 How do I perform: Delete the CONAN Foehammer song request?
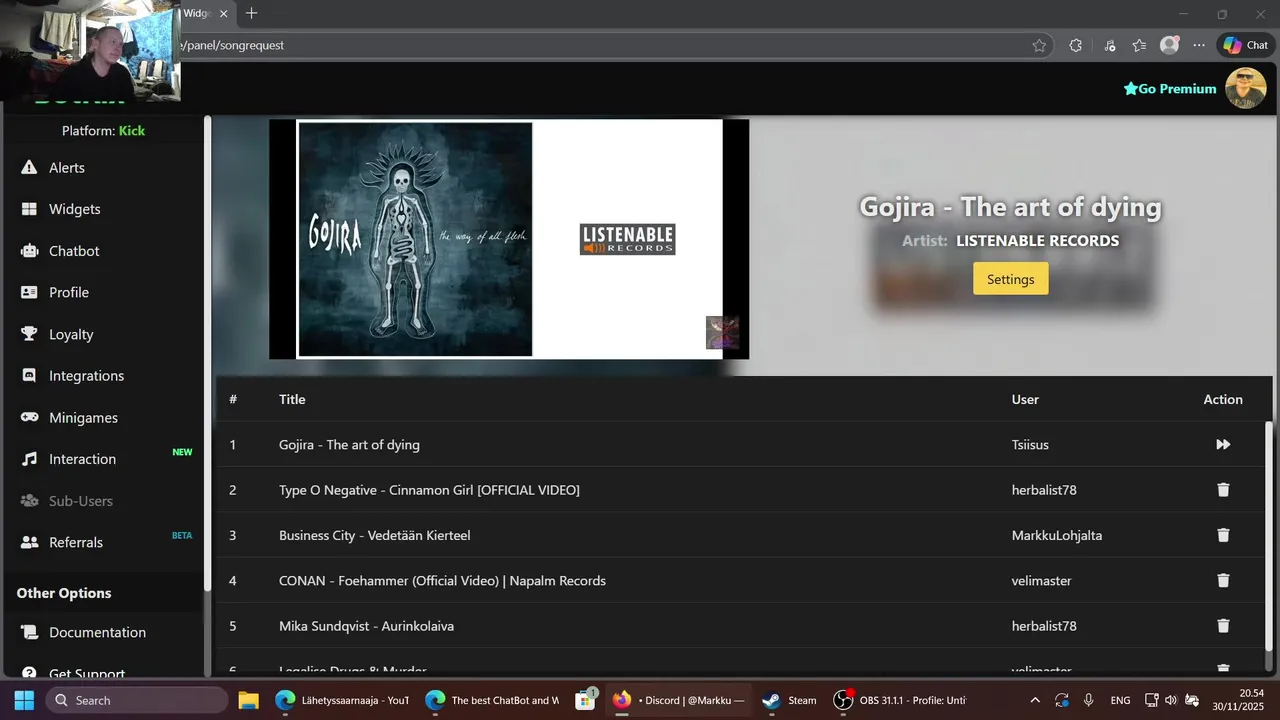coord(1223,580)
